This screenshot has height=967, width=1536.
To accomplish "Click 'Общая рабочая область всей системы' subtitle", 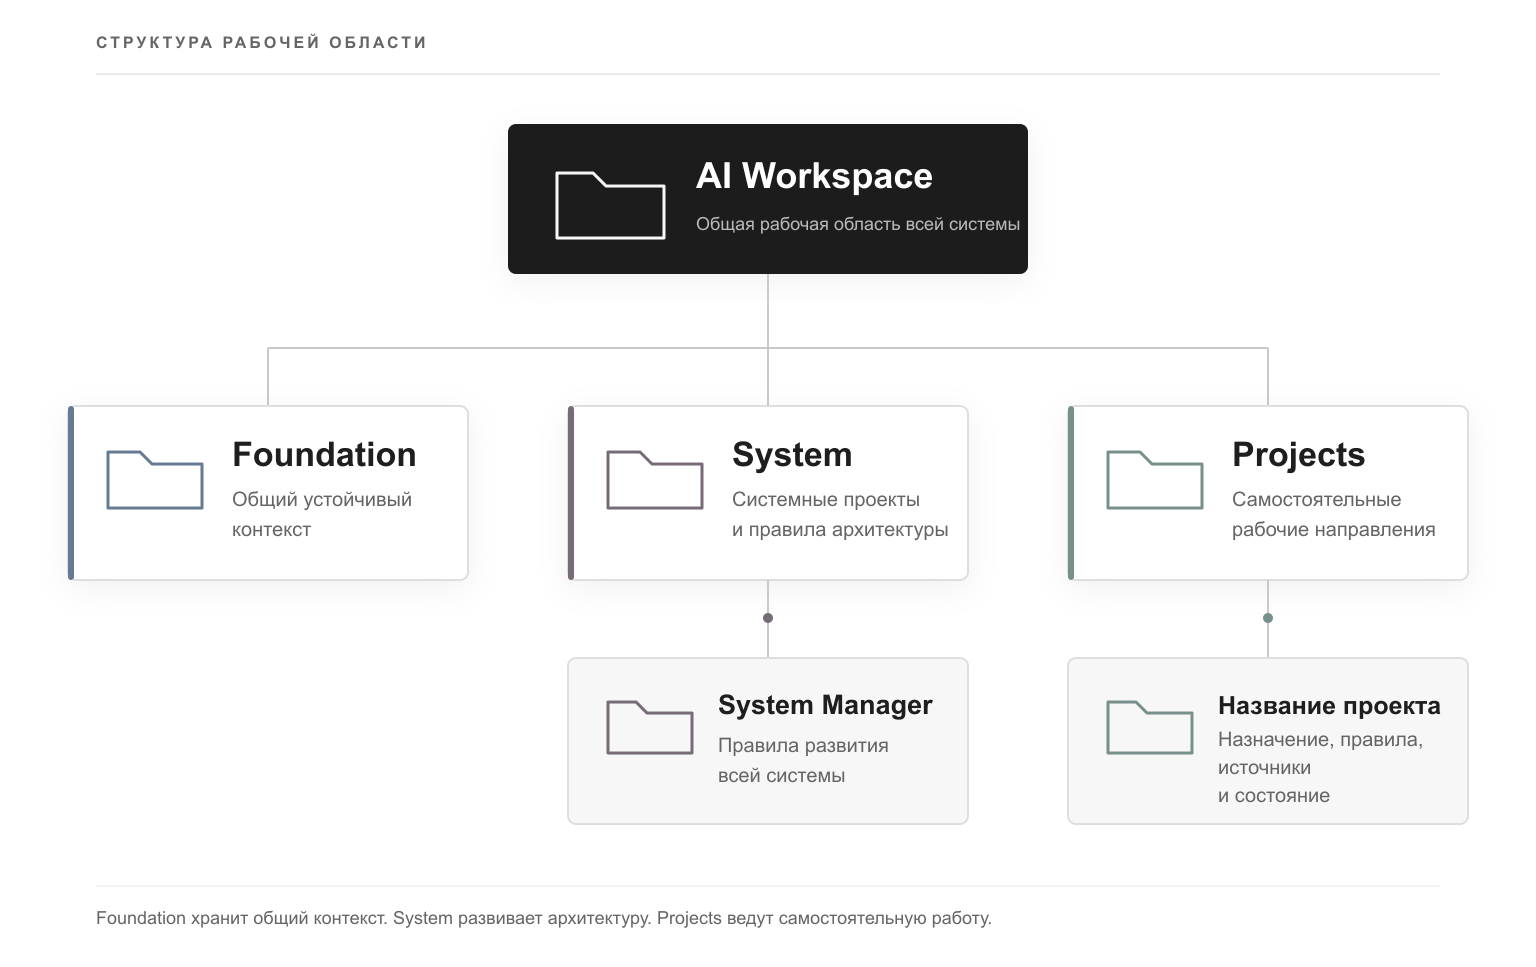I will tap(858, 224).
